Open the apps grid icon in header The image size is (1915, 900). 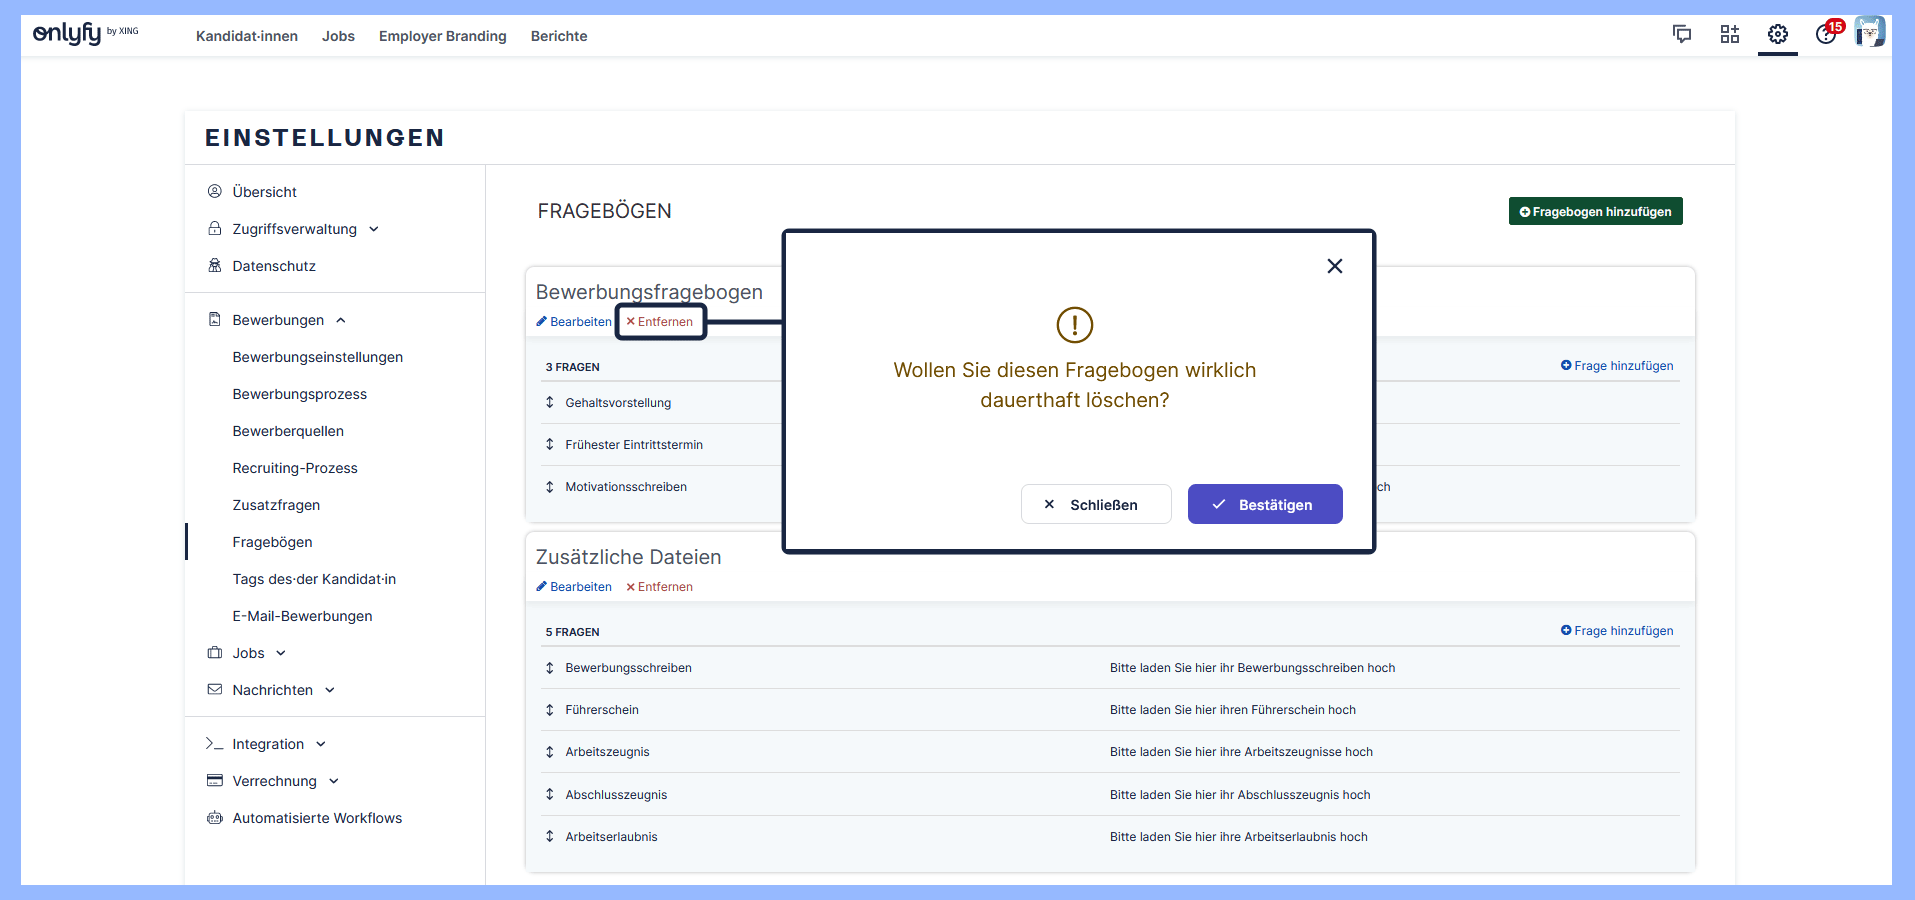pyautogui.click(x=1730, y=35)
